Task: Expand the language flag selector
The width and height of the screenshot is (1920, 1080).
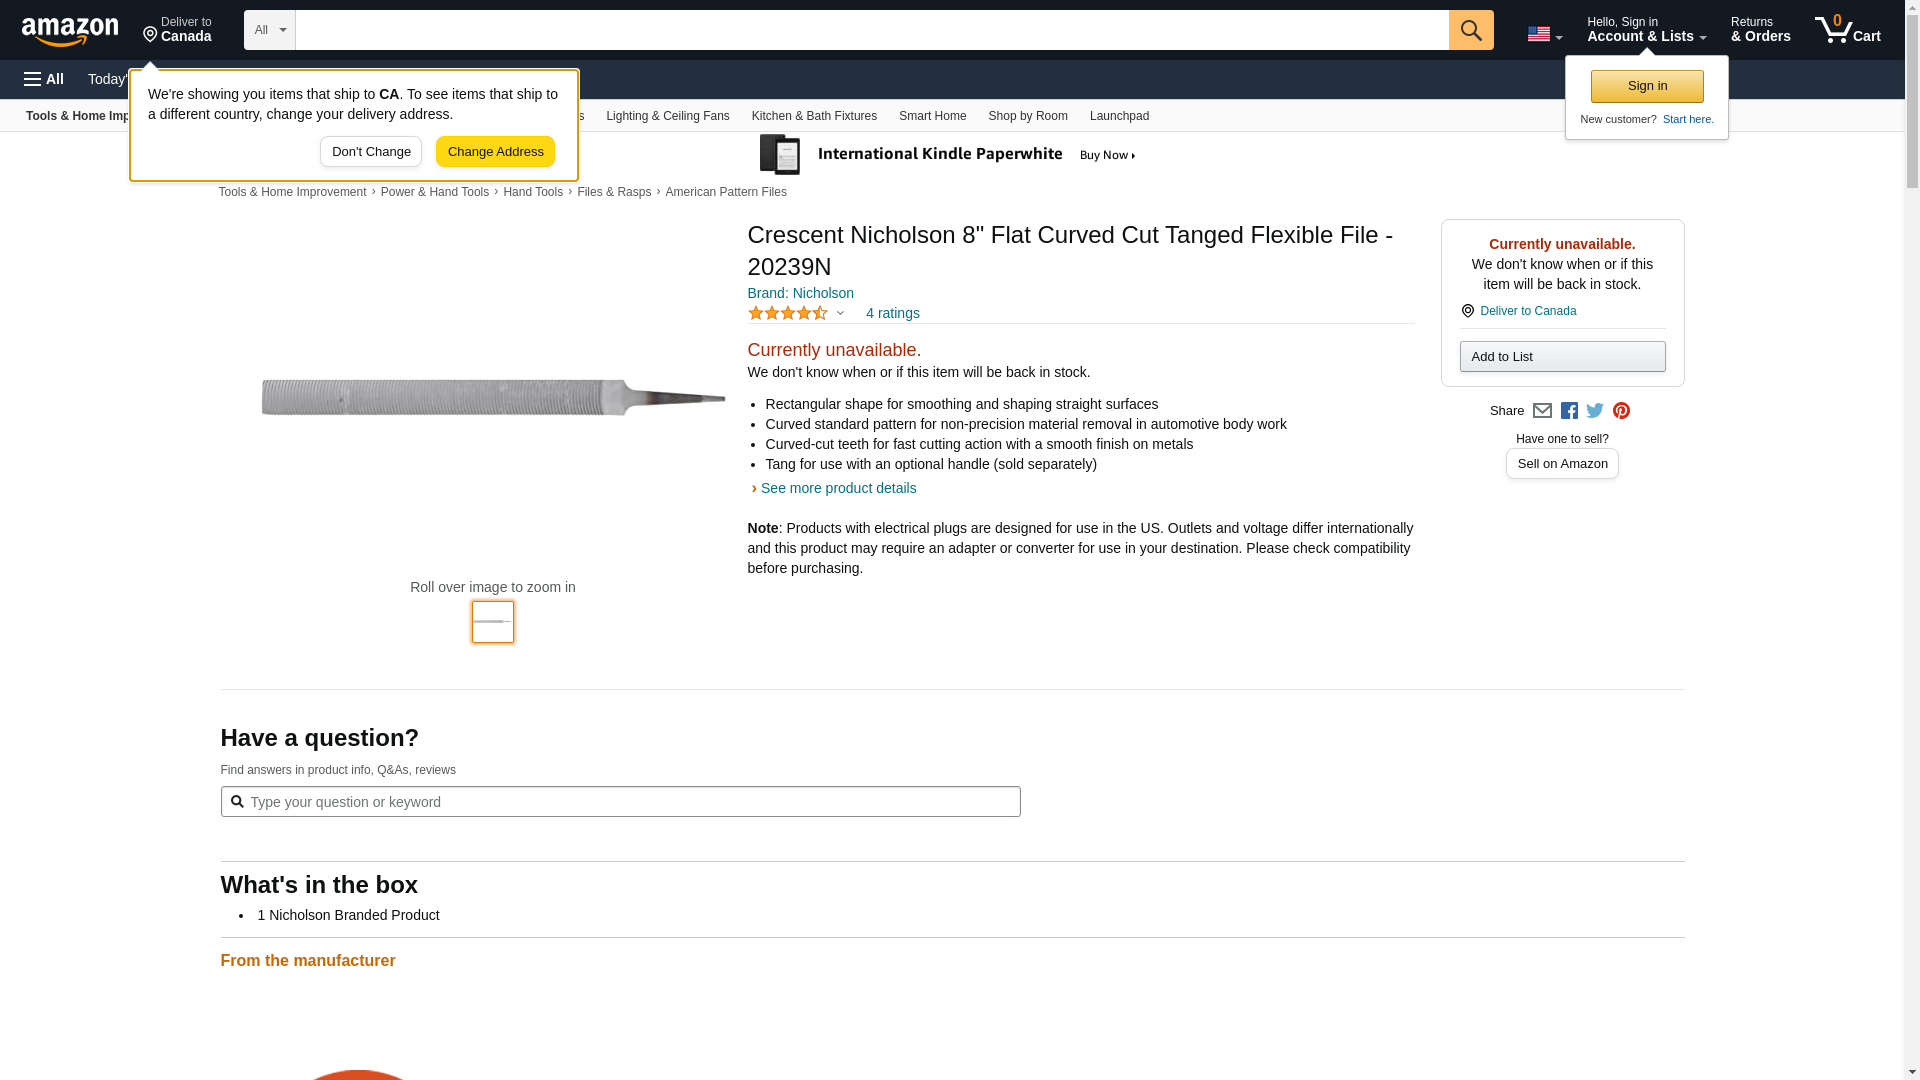Action: tap(1544, 34)
